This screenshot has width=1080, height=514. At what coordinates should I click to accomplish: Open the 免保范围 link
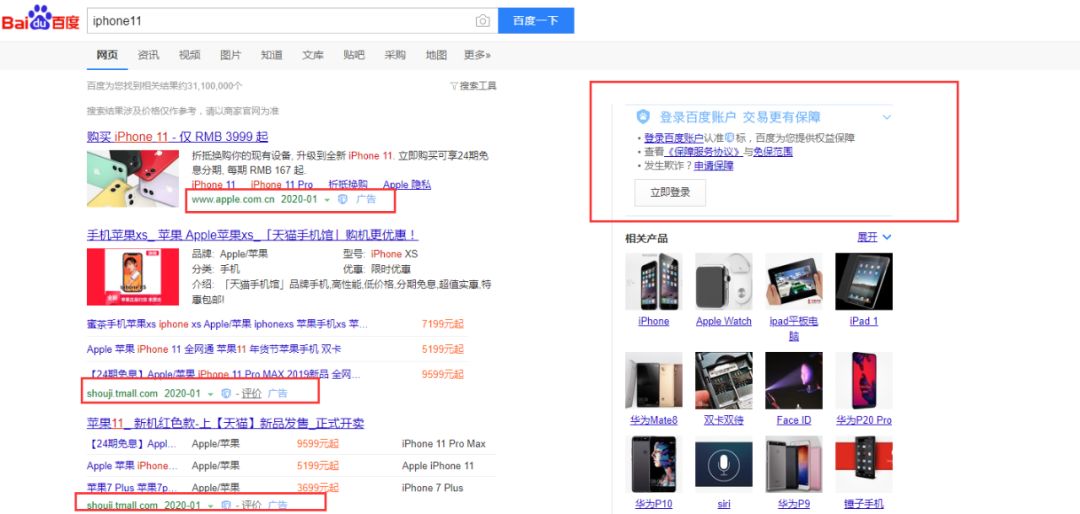coord(773,152)
